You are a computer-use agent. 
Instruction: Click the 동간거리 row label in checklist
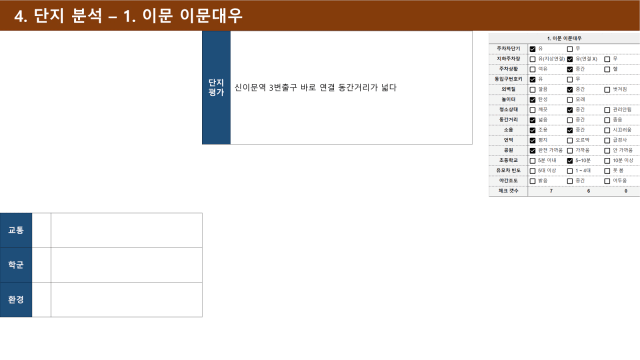[x=508, y=120]
